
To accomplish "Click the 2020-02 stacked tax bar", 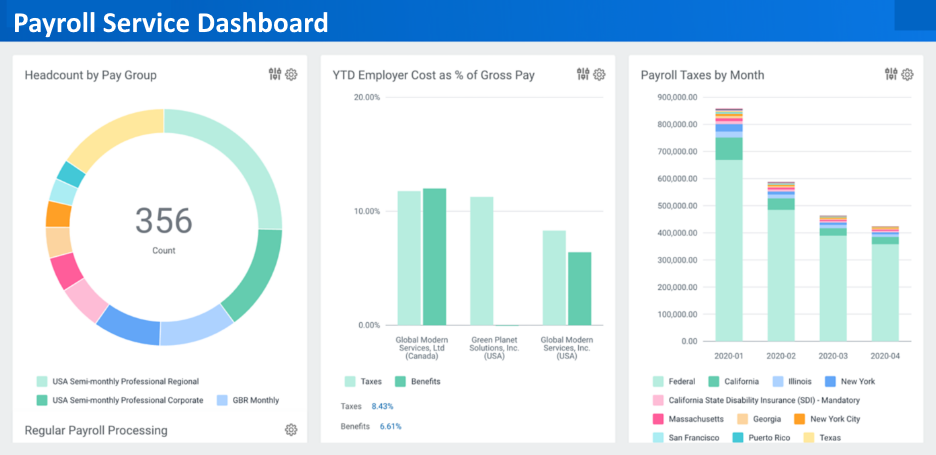I will (x=781, y=262).
